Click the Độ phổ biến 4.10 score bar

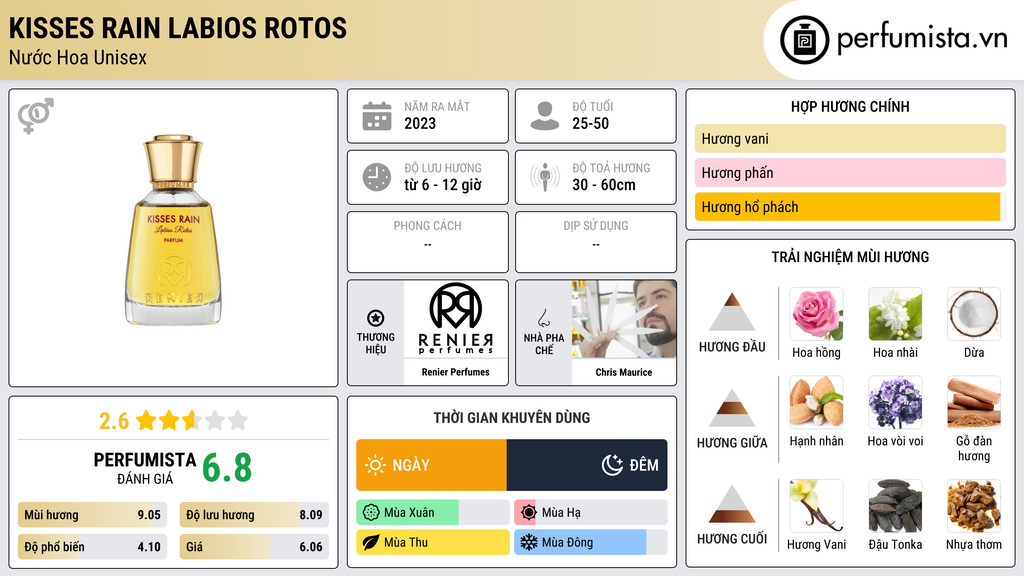coord(93,547)
